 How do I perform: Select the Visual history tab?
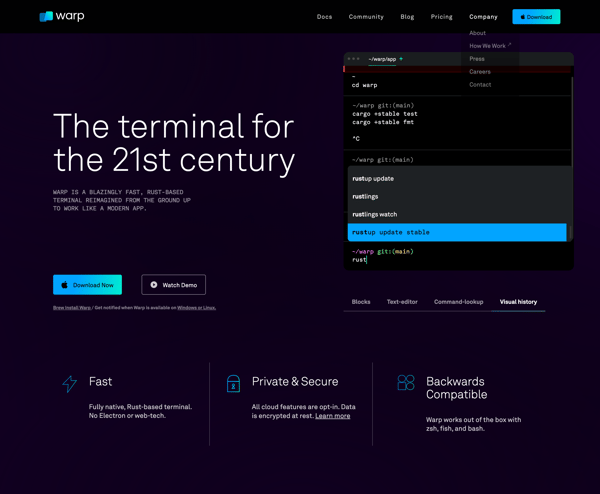518,302
